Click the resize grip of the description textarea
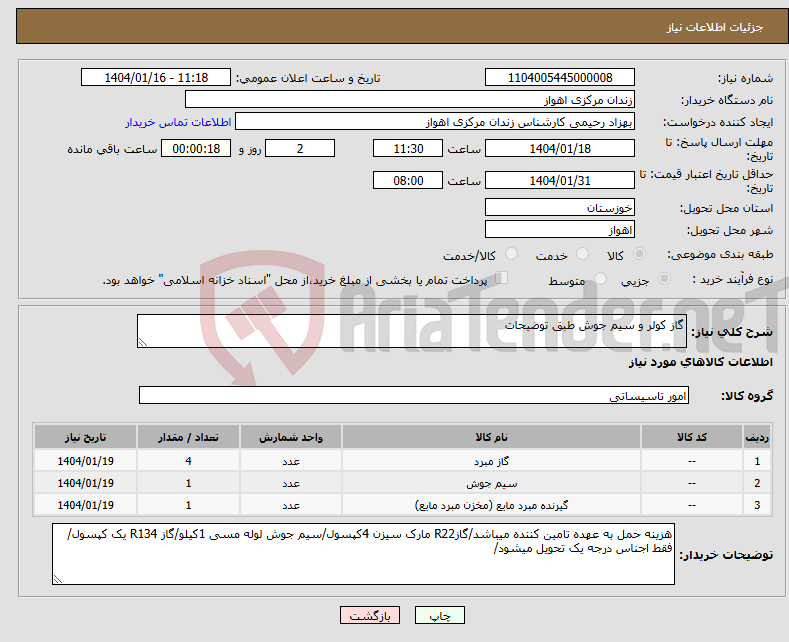 [142, 342]
